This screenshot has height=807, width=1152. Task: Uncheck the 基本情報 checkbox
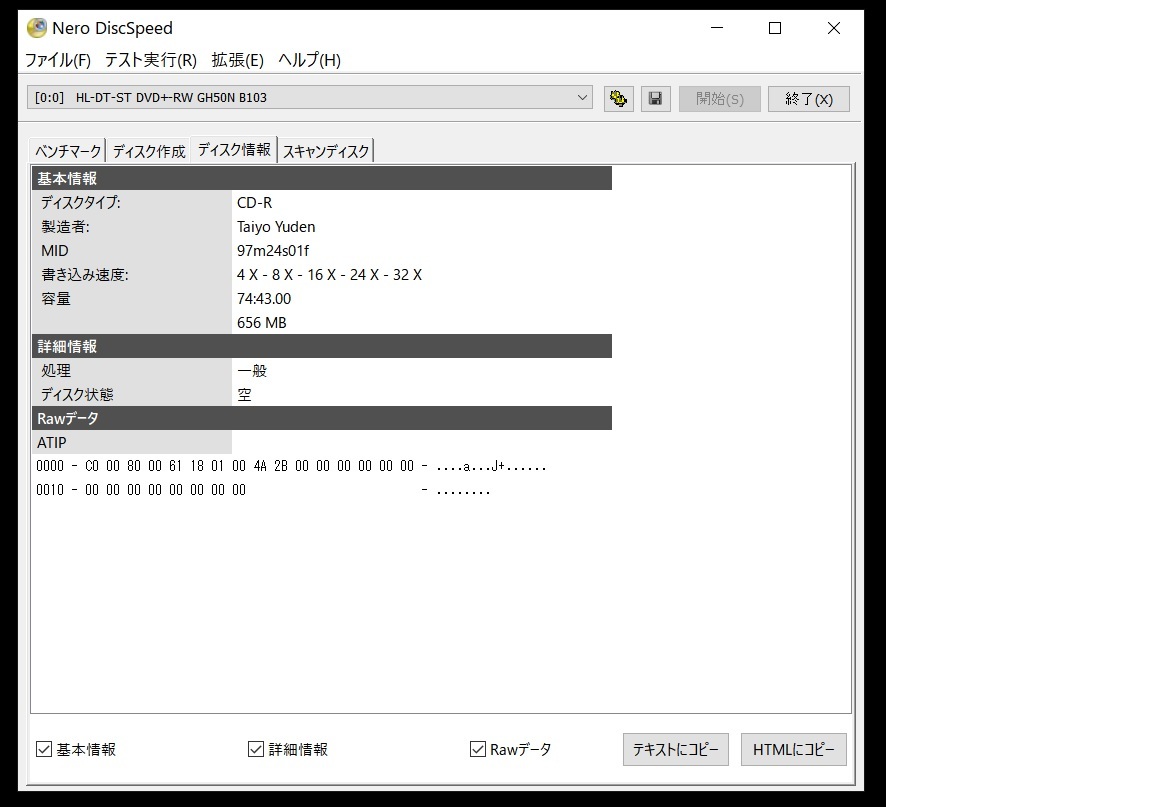tap(44, 749)
